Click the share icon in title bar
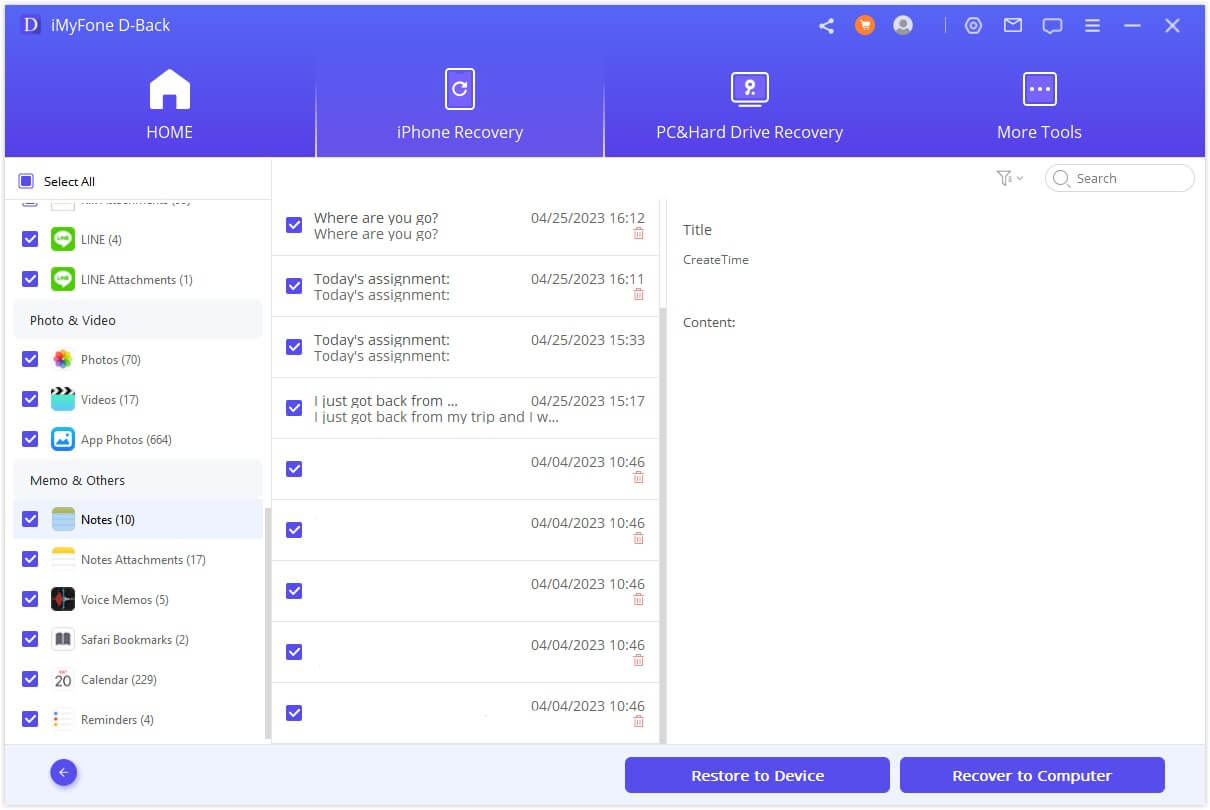This screenshot has width=1210, height=810. (826, 26)
